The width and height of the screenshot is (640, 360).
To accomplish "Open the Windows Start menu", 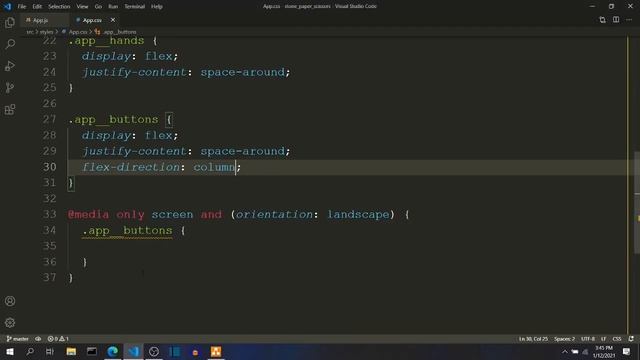I will [x=10, y=351].
